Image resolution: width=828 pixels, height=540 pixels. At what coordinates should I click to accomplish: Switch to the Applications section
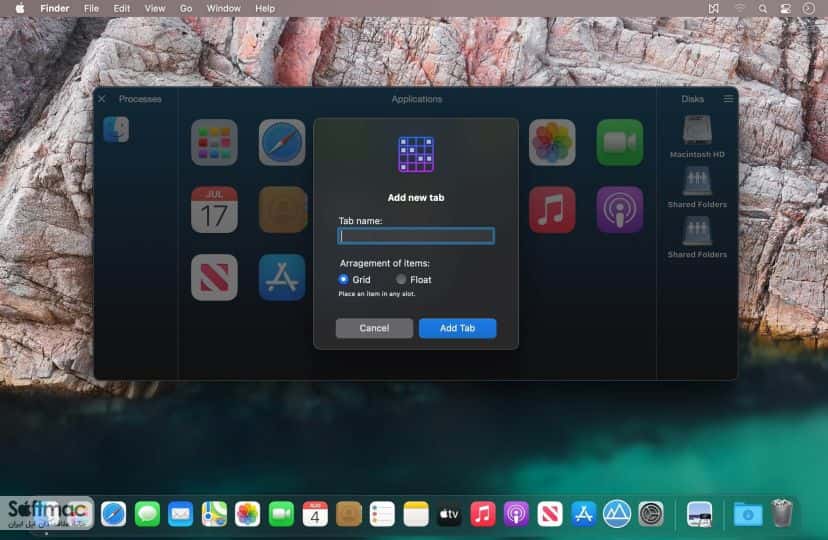pyautogui.click(x=417, y=99)
